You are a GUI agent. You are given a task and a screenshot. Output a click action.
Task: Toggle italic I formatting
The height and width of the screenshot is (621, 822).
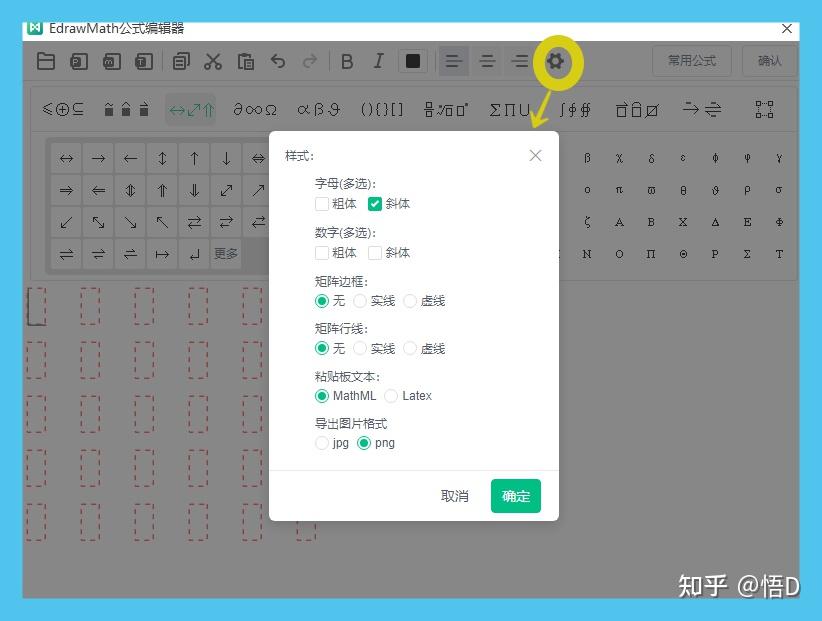(378, 61)
